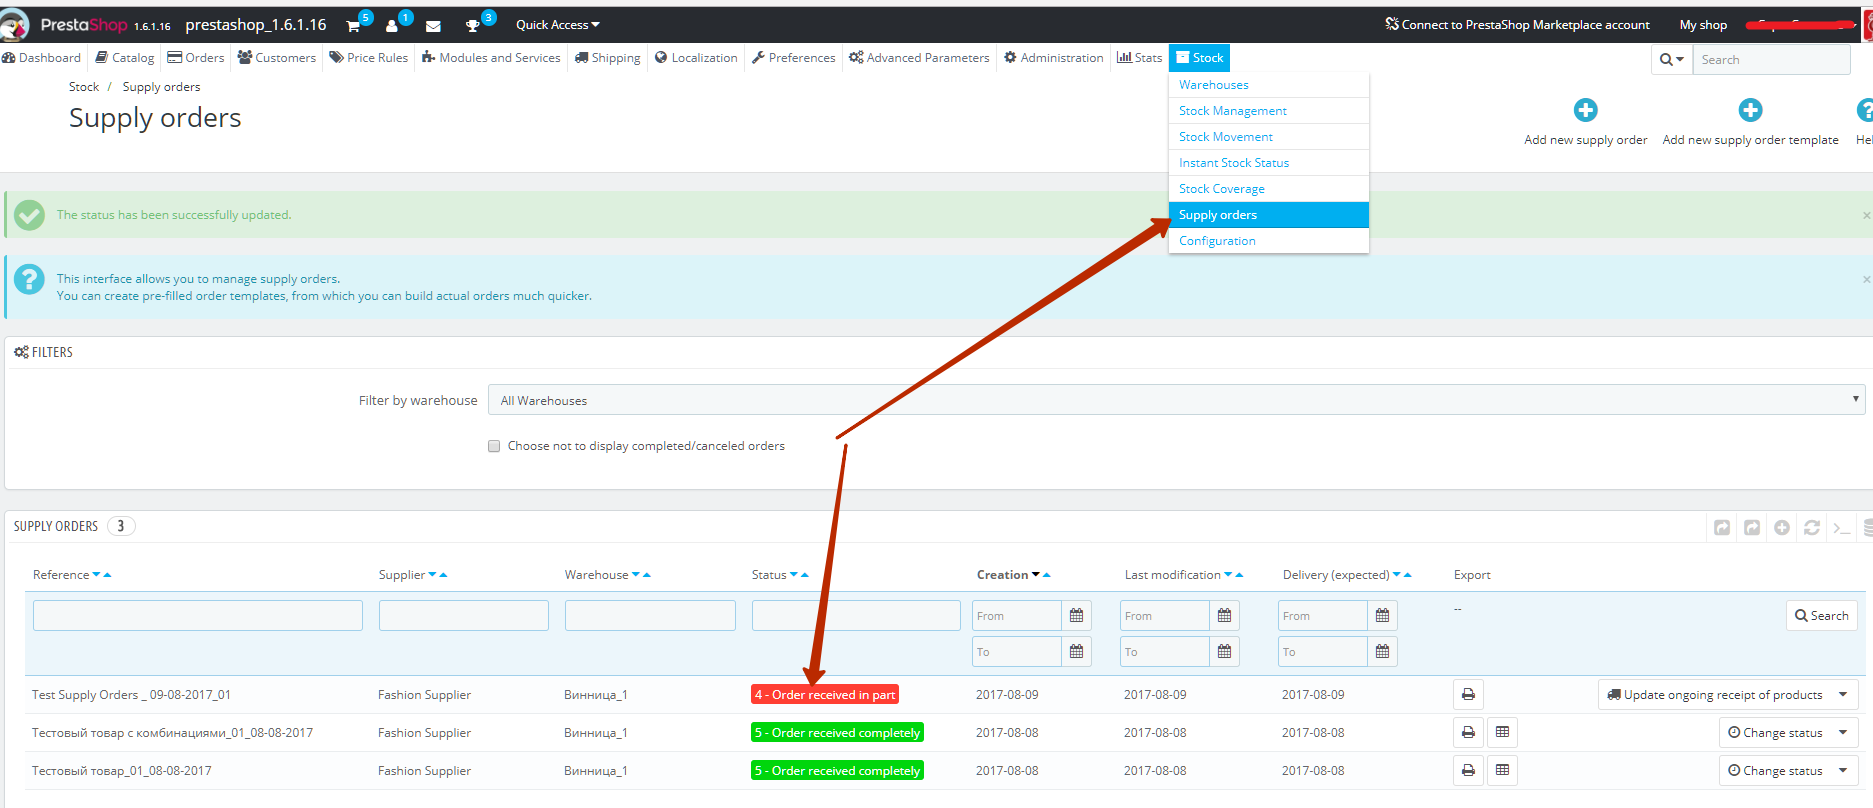
Task: Expand the Quick Access dropdown
Action: pos(557,25)
